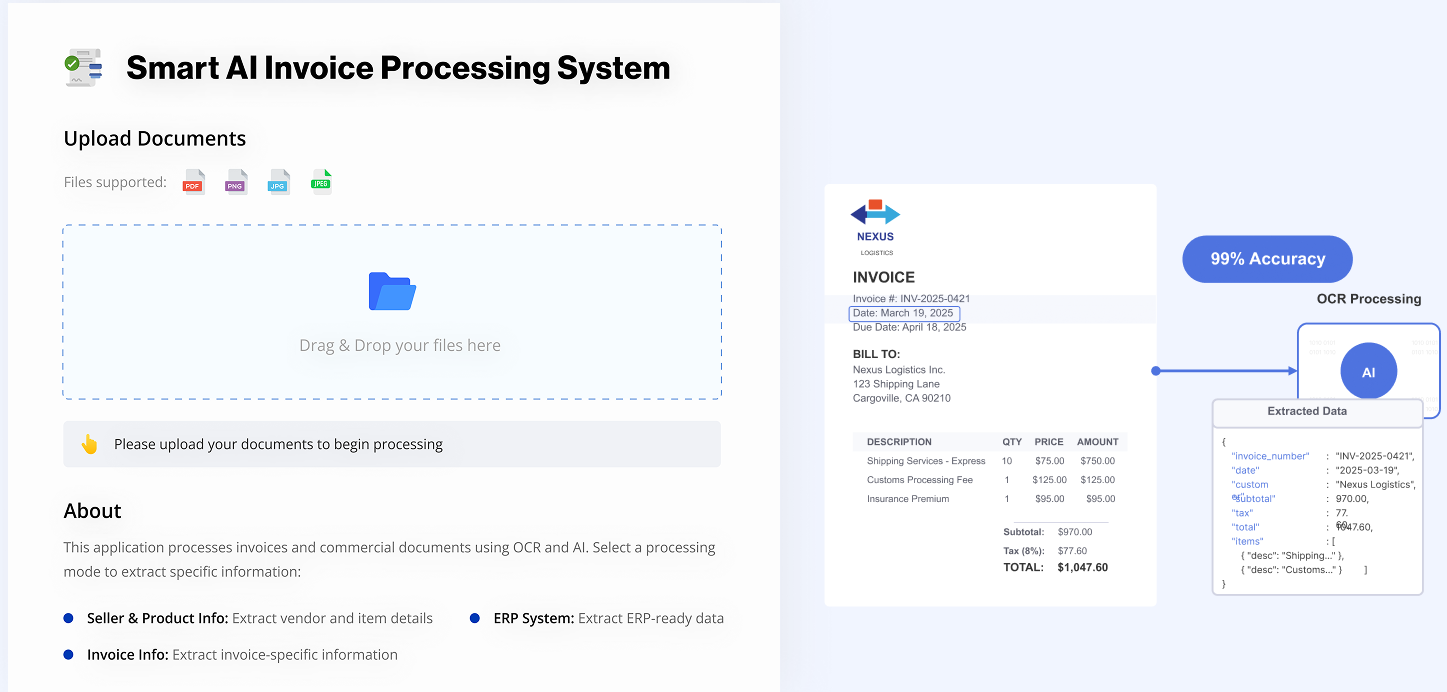The height and width of the screenshot is (692, 1447).
Task: Click the AI processing circle icon
Action: [1368, 371]
